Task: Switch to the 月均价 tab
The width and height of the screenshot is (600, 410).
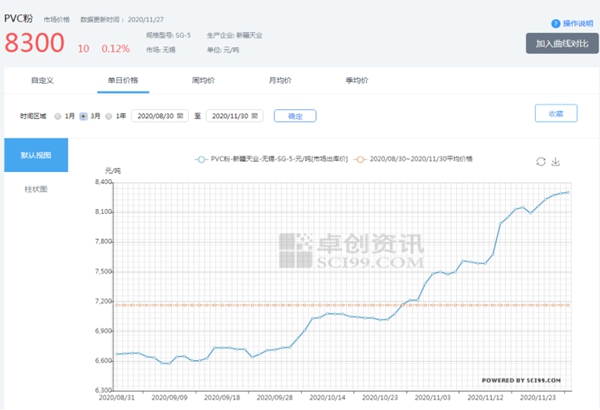Action: click(280, 80)
